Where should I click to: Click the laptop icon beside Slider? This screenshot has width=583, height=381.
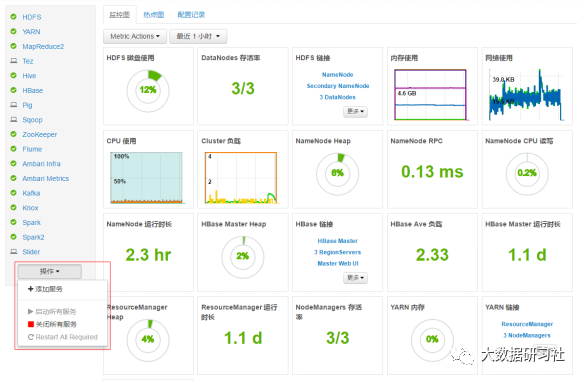[x=14, y=251]
